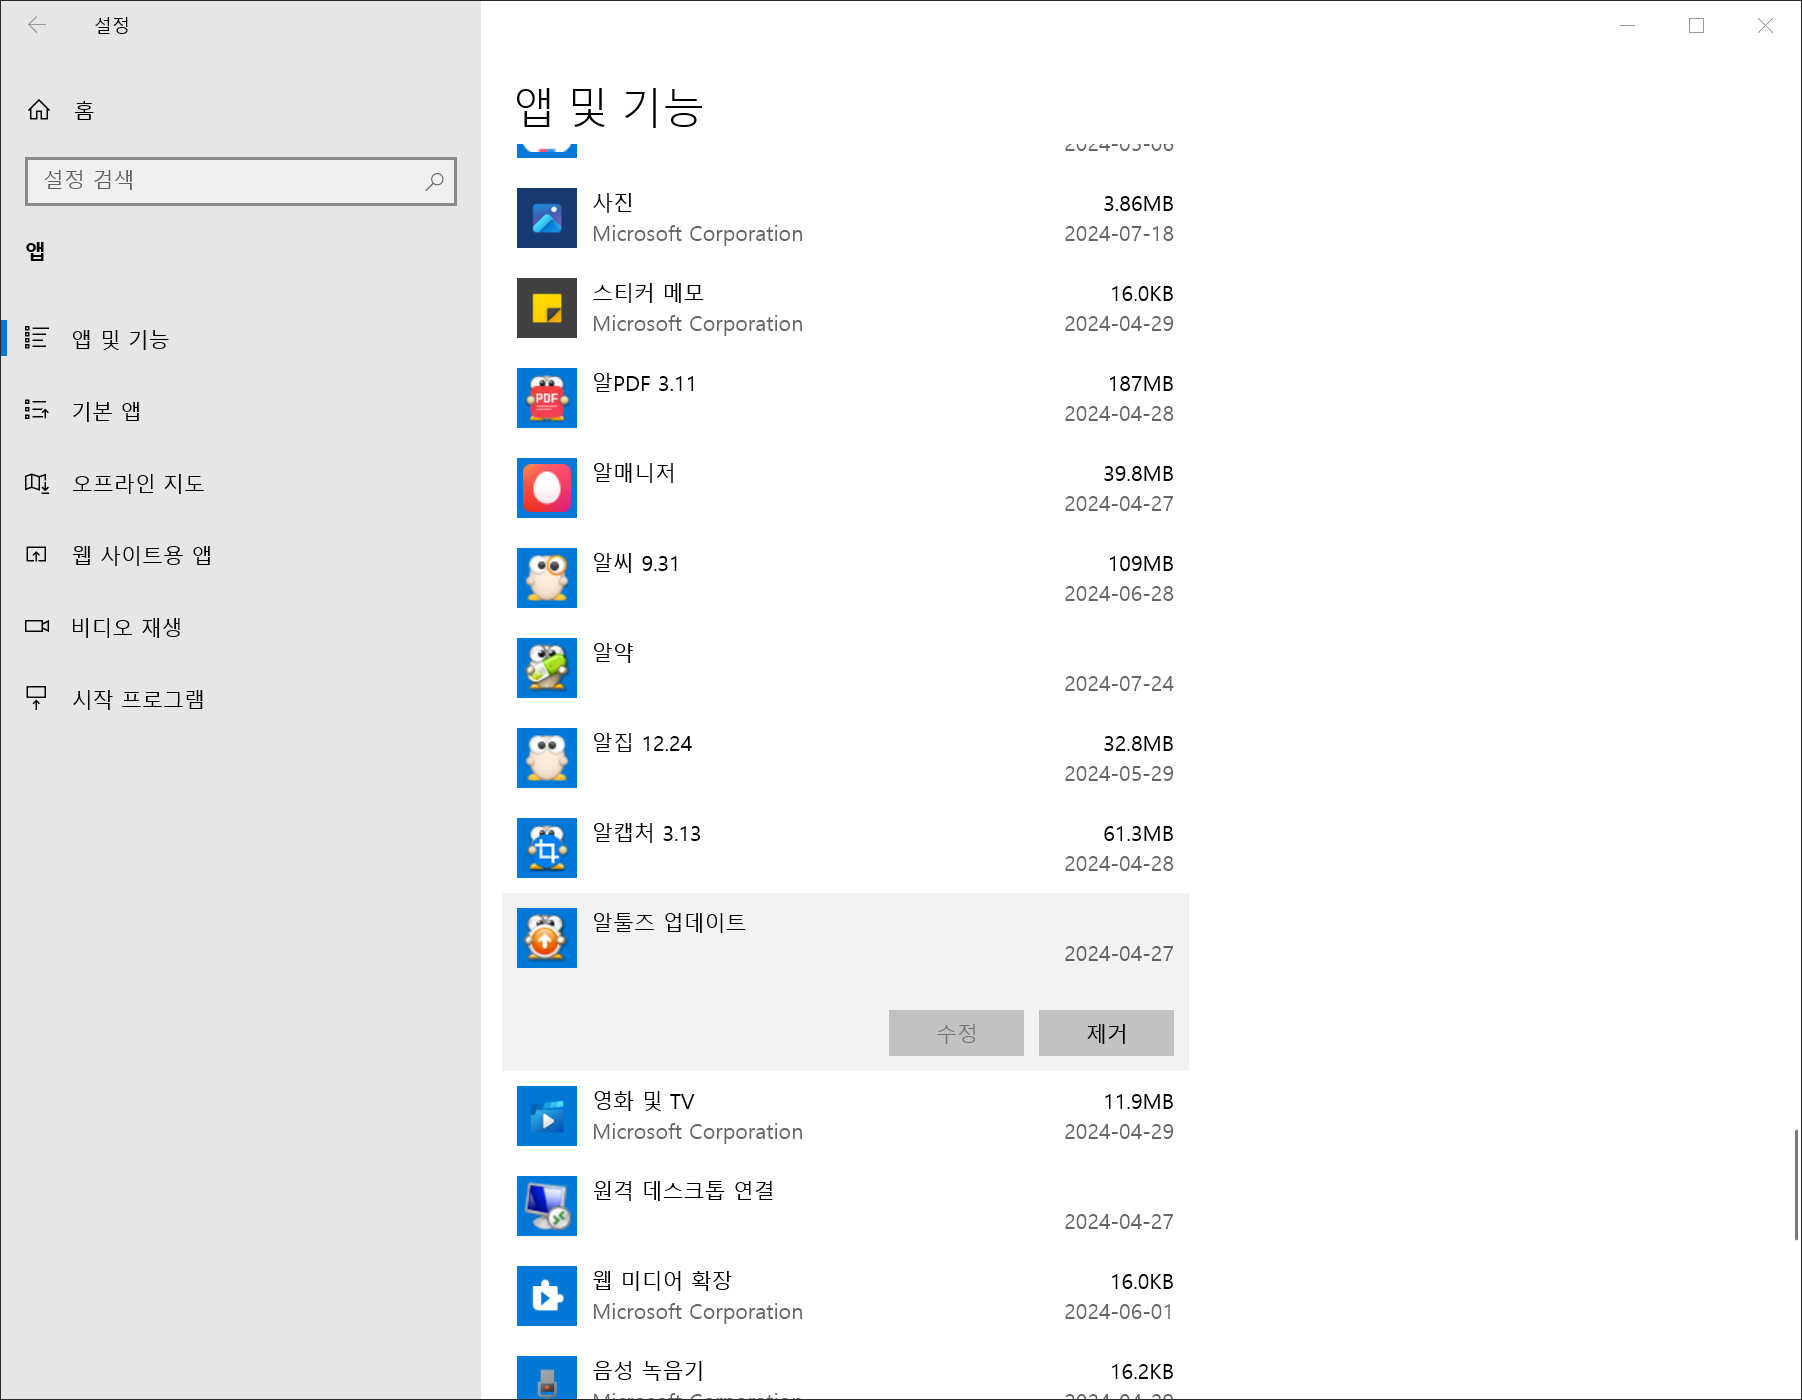Open 웹 사이트용 앱 settings page

(240, 555)
